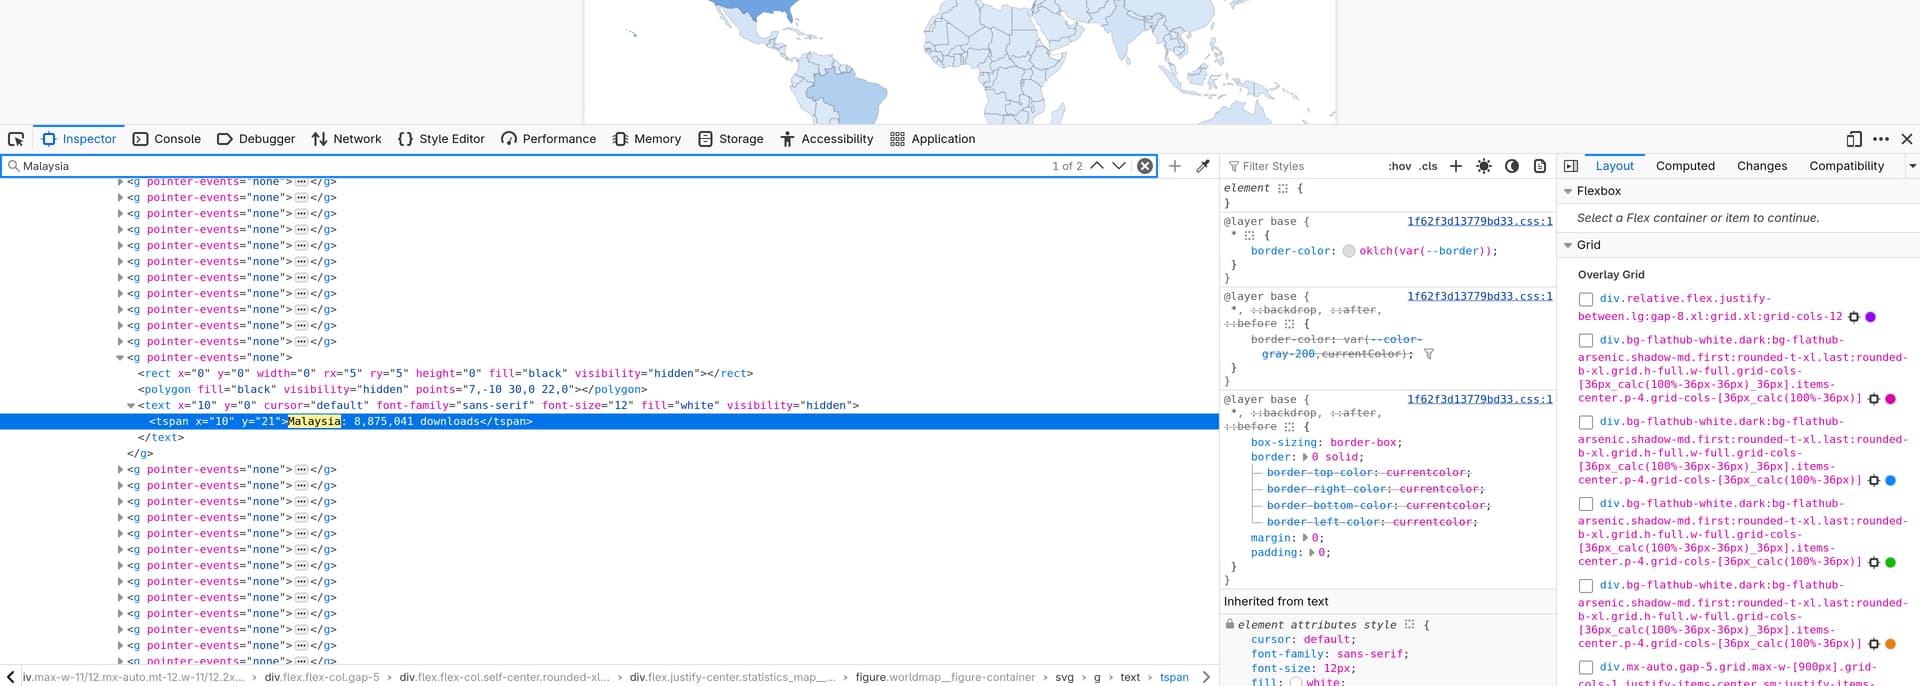
Task: Switch to the Console tab
Action: pyautogui.click(x=167, y=139)
